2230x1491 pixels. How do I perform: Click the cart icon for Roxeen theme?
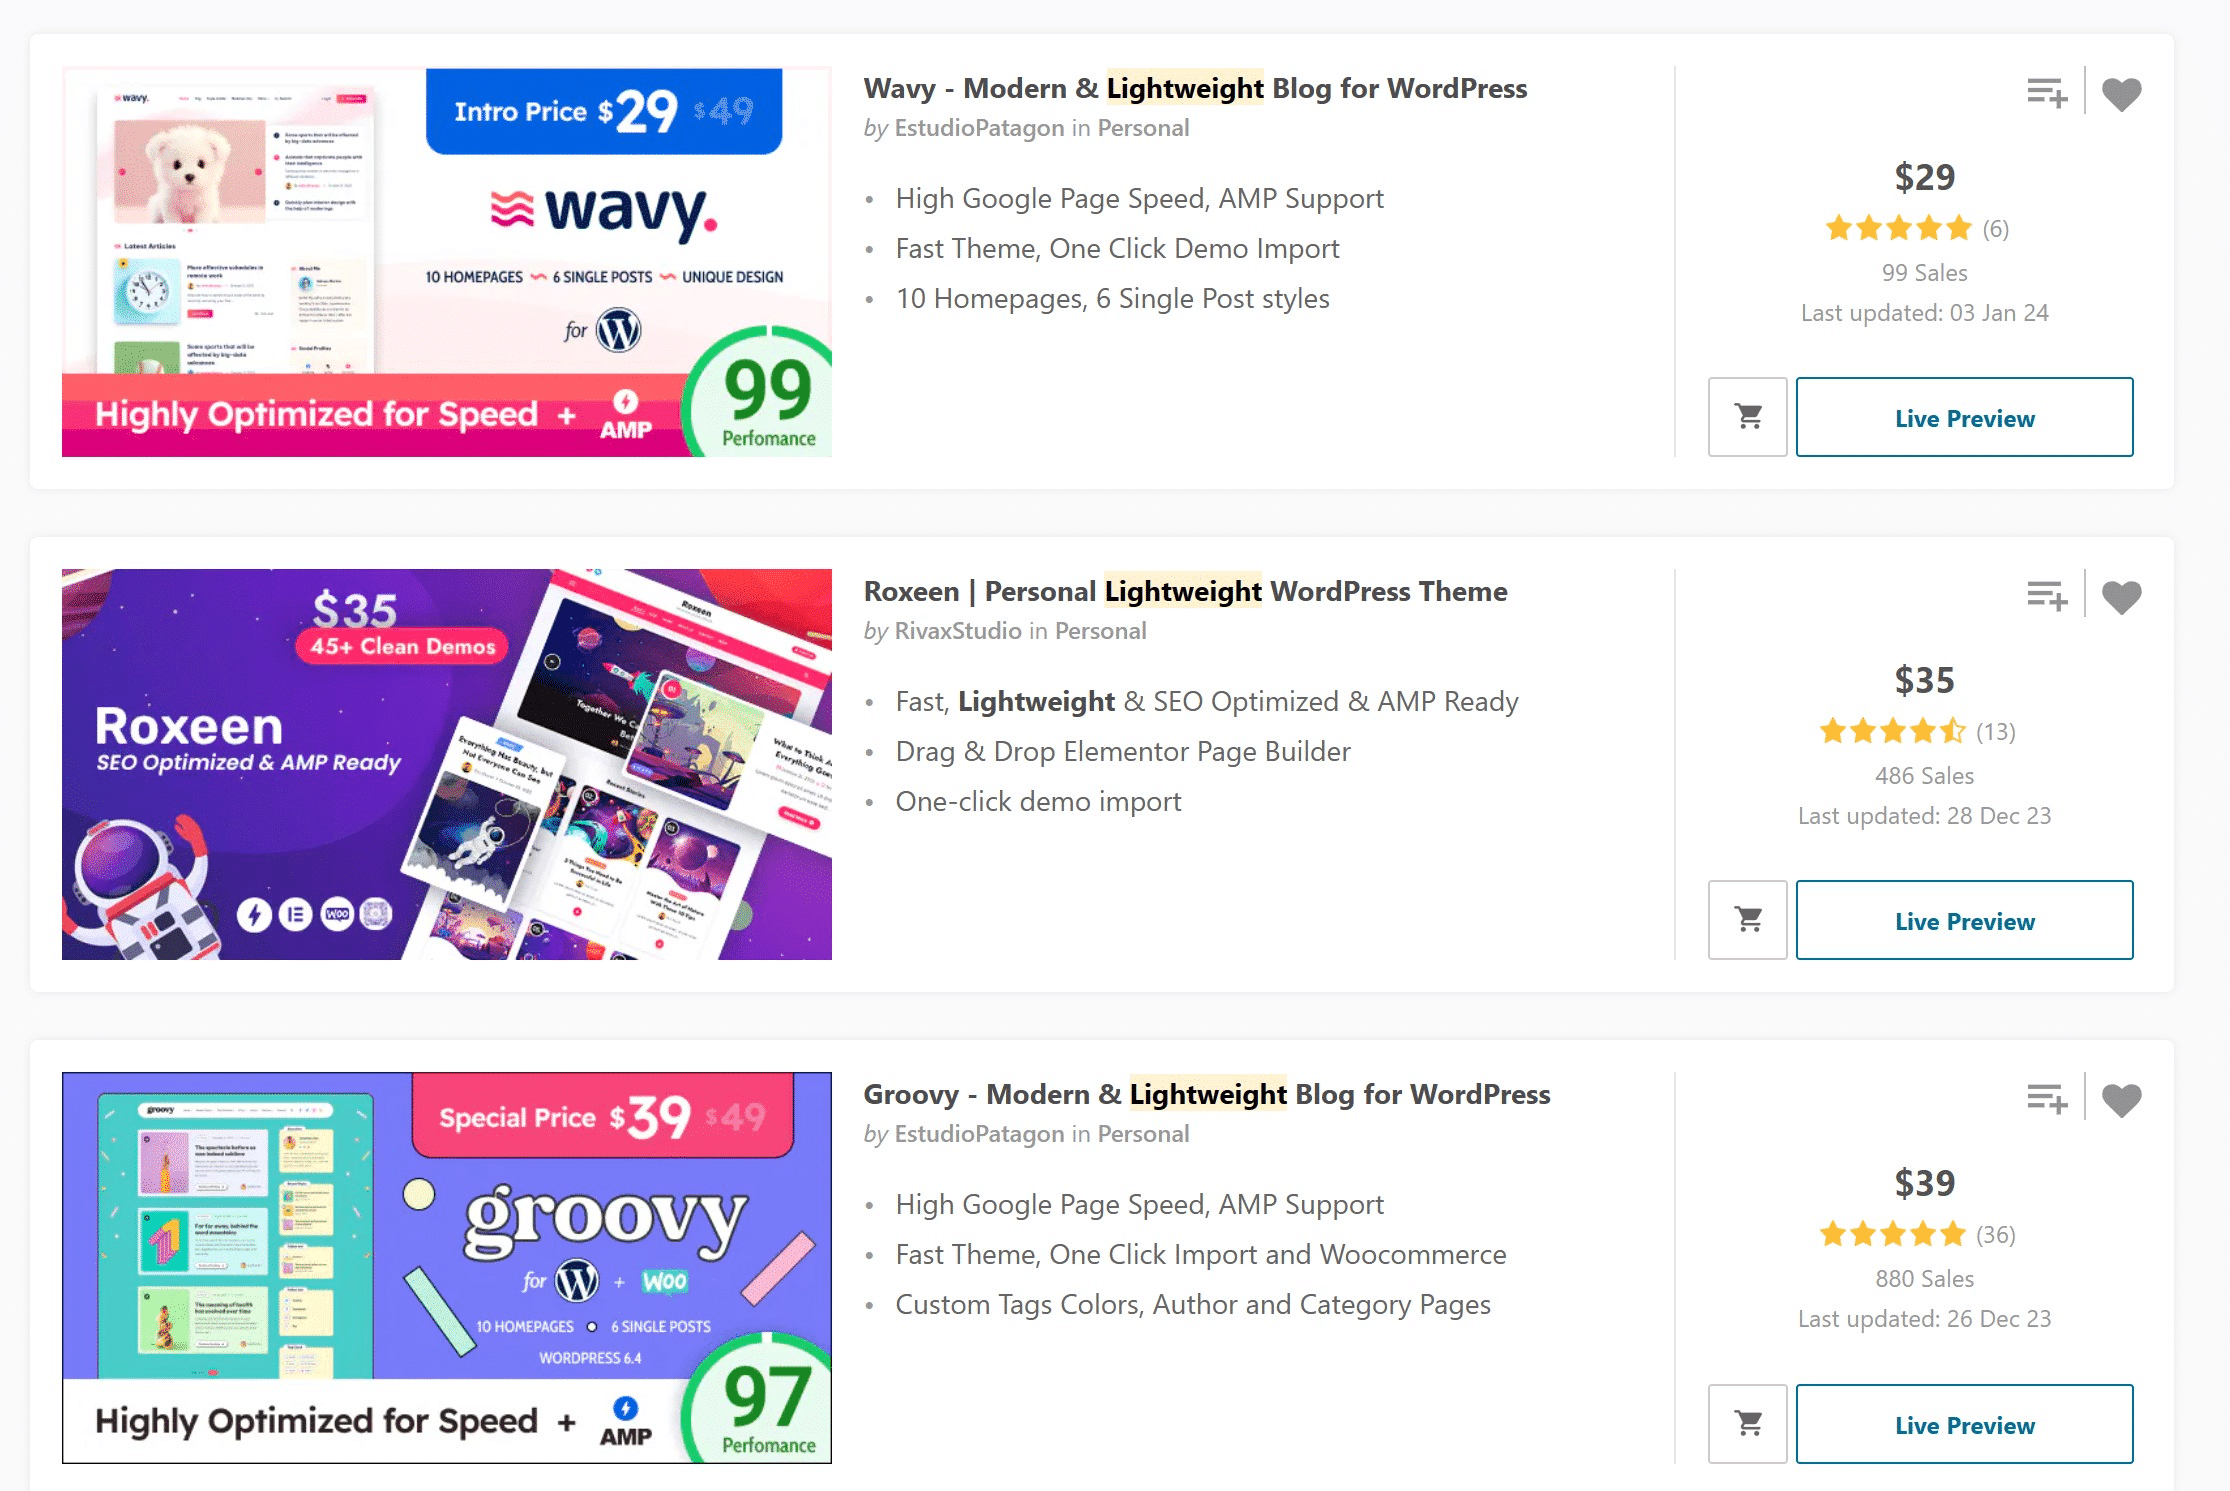pyautogui.click(x=1747, y=920)
